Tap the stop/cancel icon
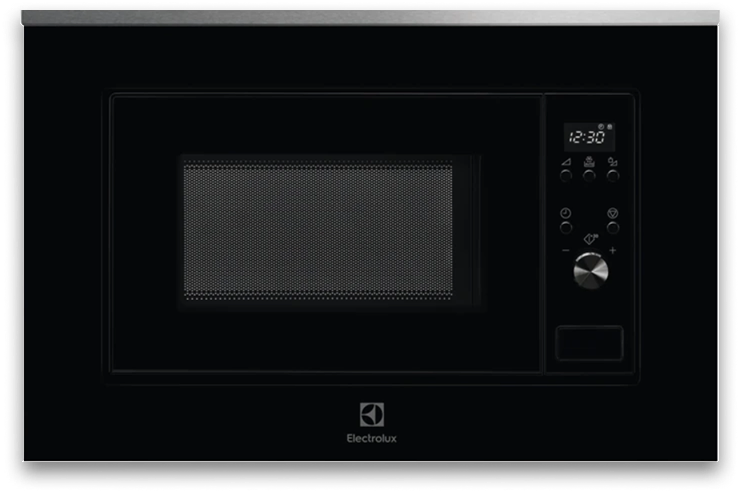This screenshot has height=492, width=740. (x=612, y=214)
